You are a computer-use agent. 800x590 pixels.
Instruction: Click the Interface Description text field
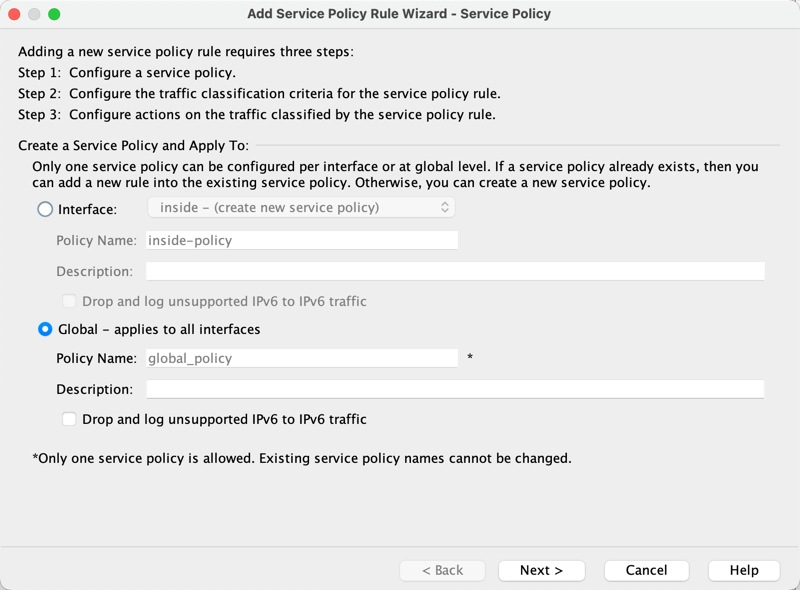click(455, 271)
